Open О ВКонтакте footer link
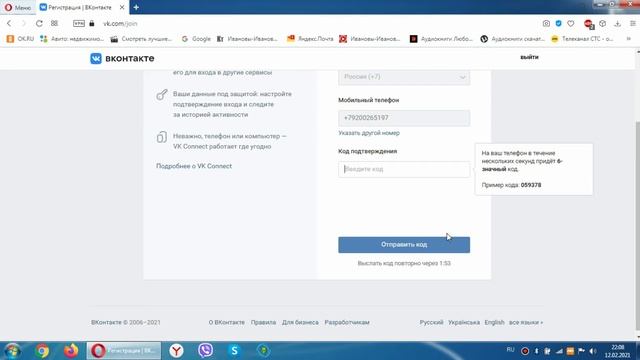Image resolution: width=640 pixels, height=360 pixels. coord(227,322)
